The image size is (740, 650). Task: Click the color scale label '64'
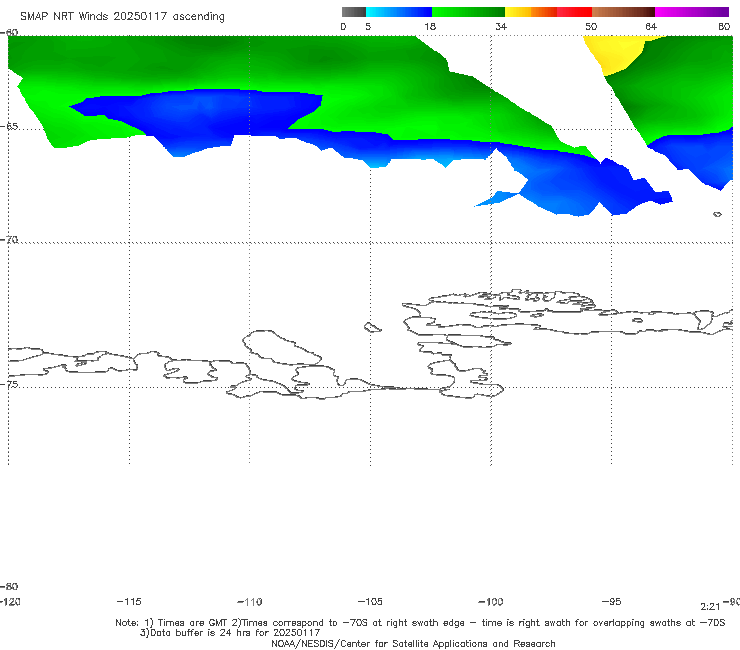[651, 26]
